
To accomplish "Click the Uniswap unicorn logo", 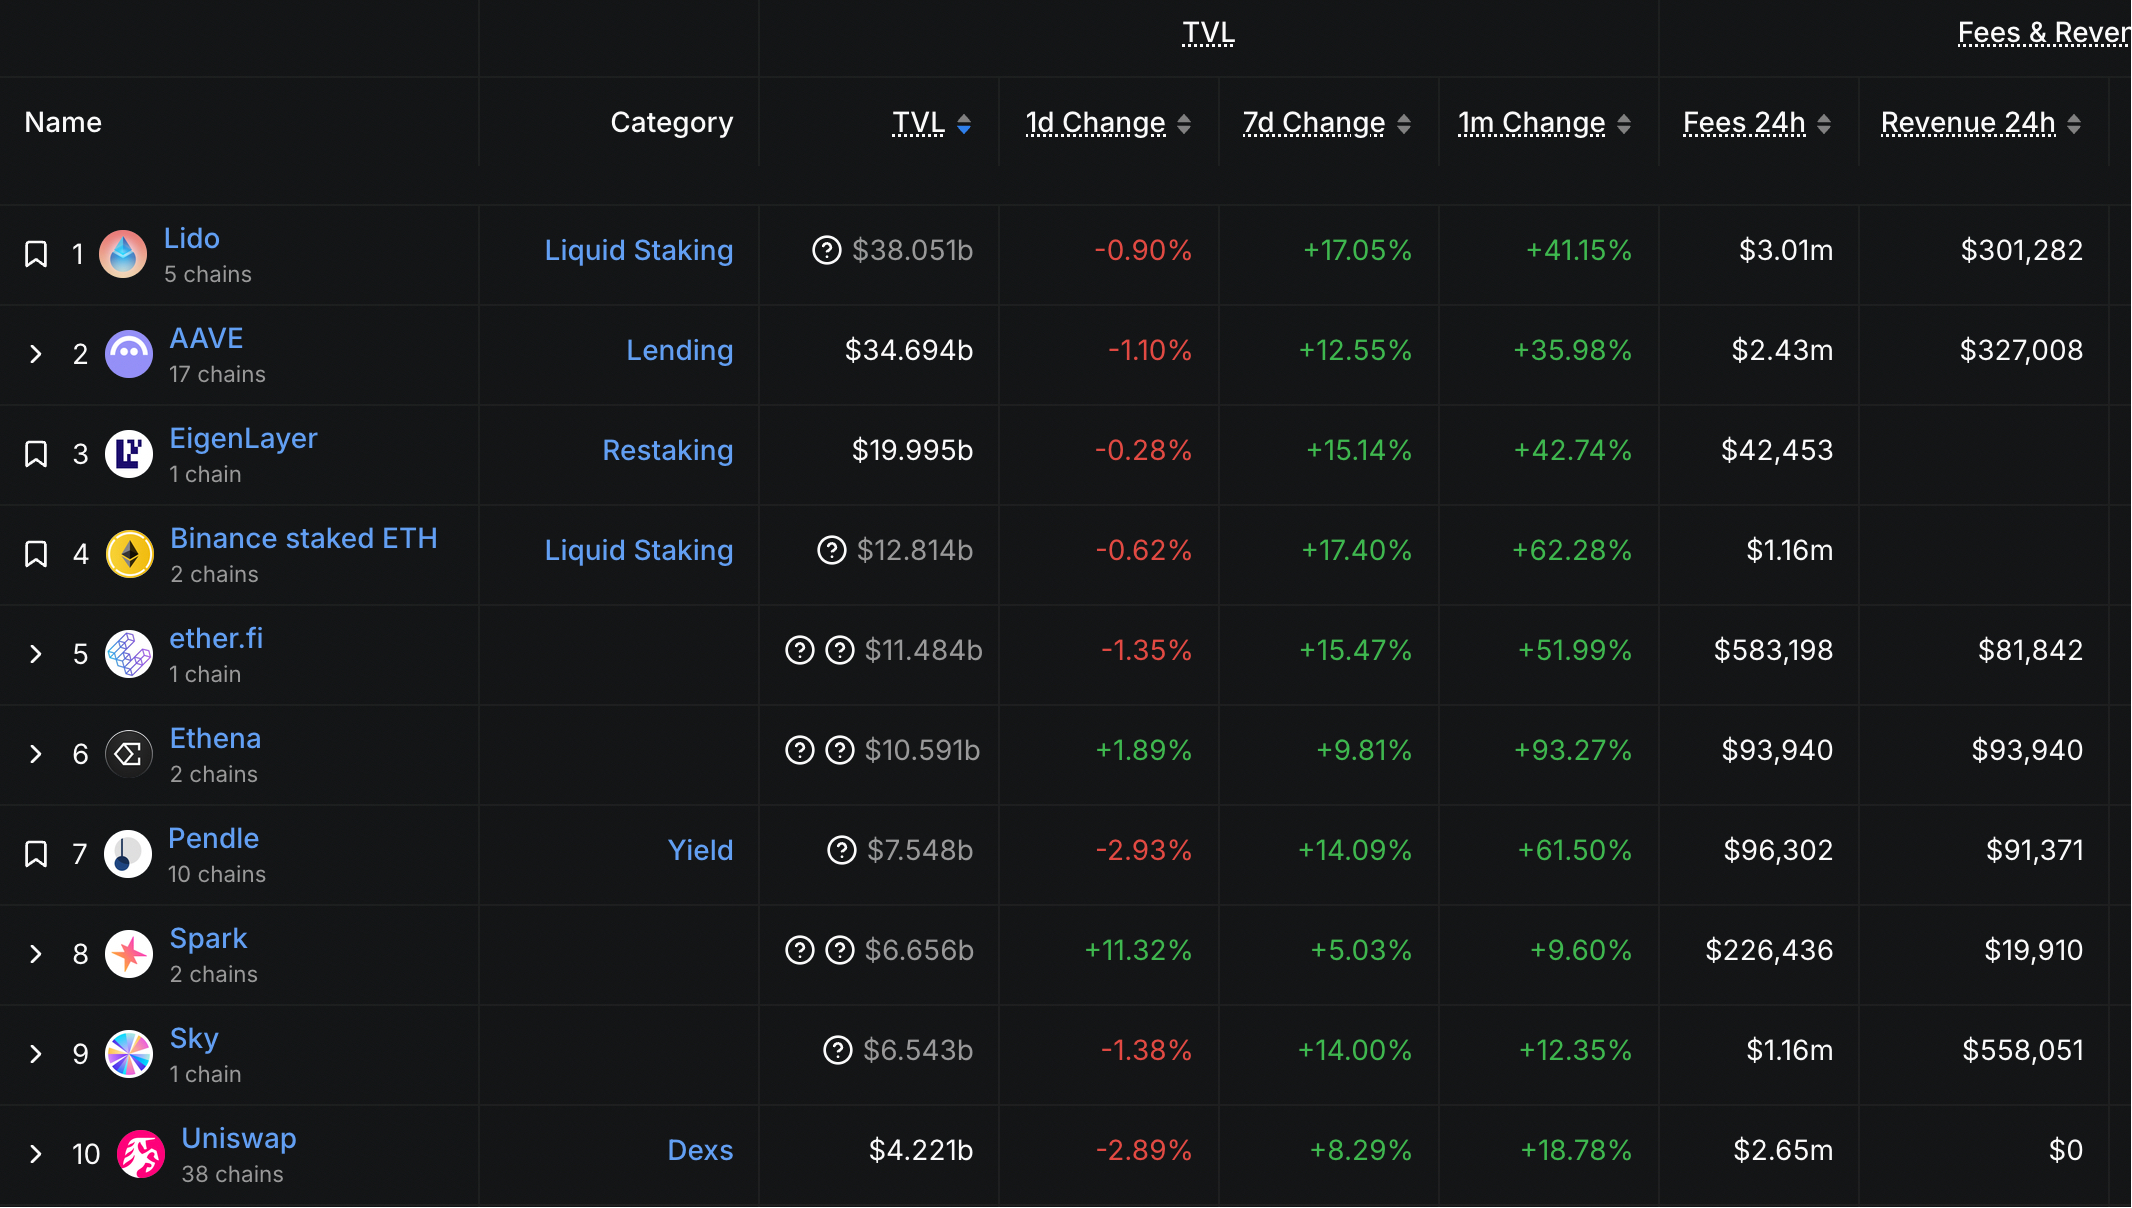I will (x=141, y=1154).
